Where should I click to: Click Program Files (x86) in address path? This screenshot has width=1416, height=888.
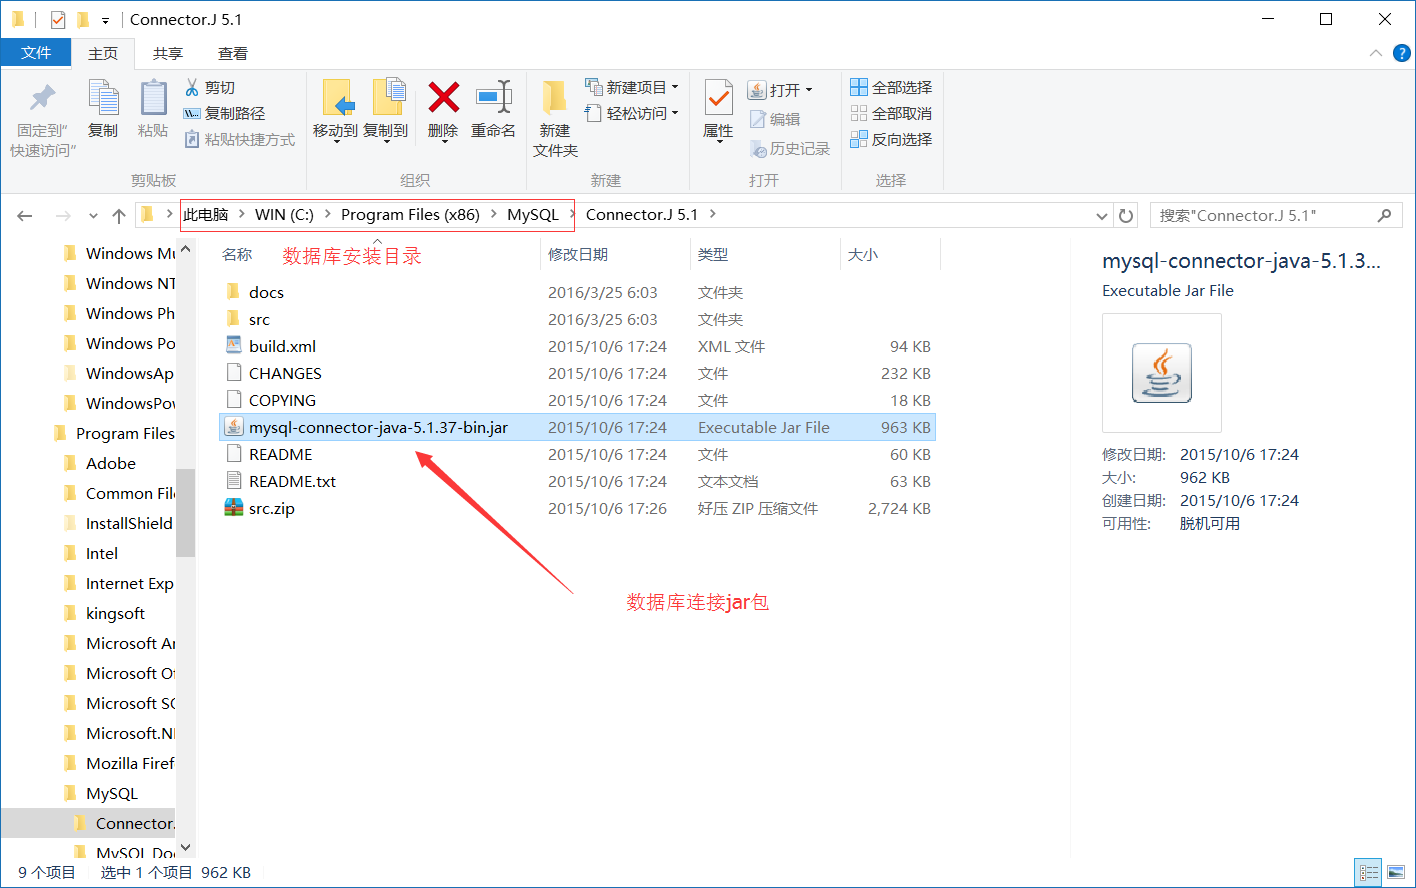pos(410,215)
